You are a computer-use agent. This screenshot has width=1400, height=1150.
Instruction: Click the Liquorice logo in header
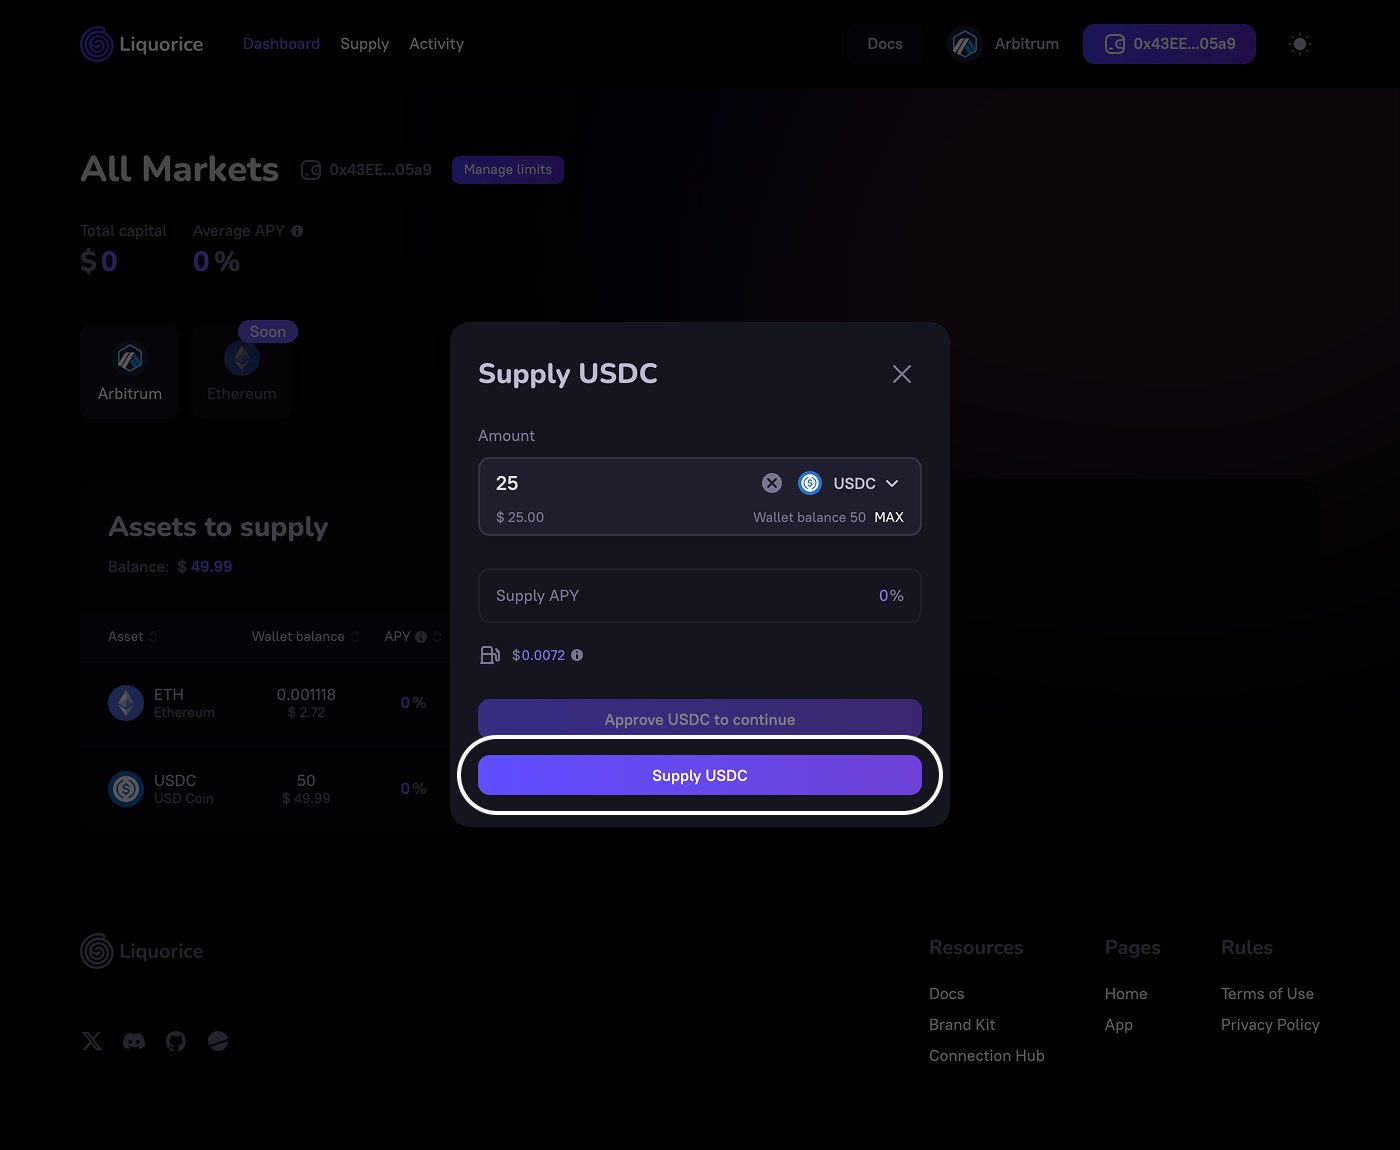point(142,44)
